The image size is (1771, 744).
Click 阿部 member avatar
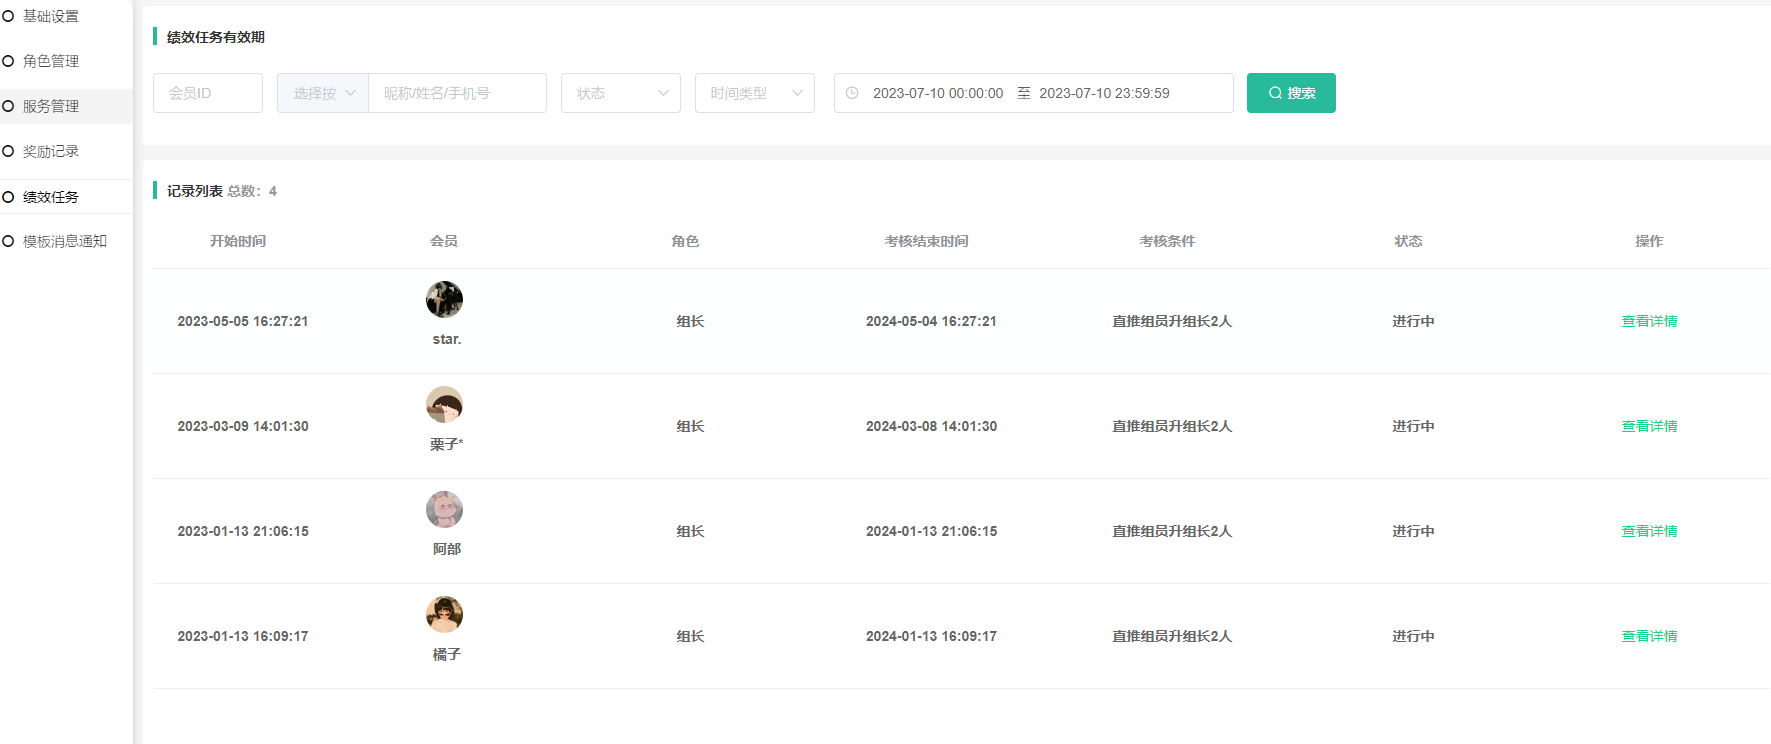[x=444, y=510]
